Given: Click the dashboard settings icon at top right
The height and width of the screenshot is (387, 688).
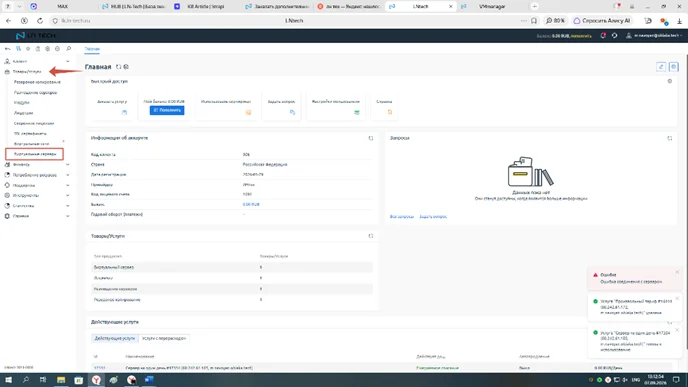Looking at the screenshot, I should click(674, 67).
